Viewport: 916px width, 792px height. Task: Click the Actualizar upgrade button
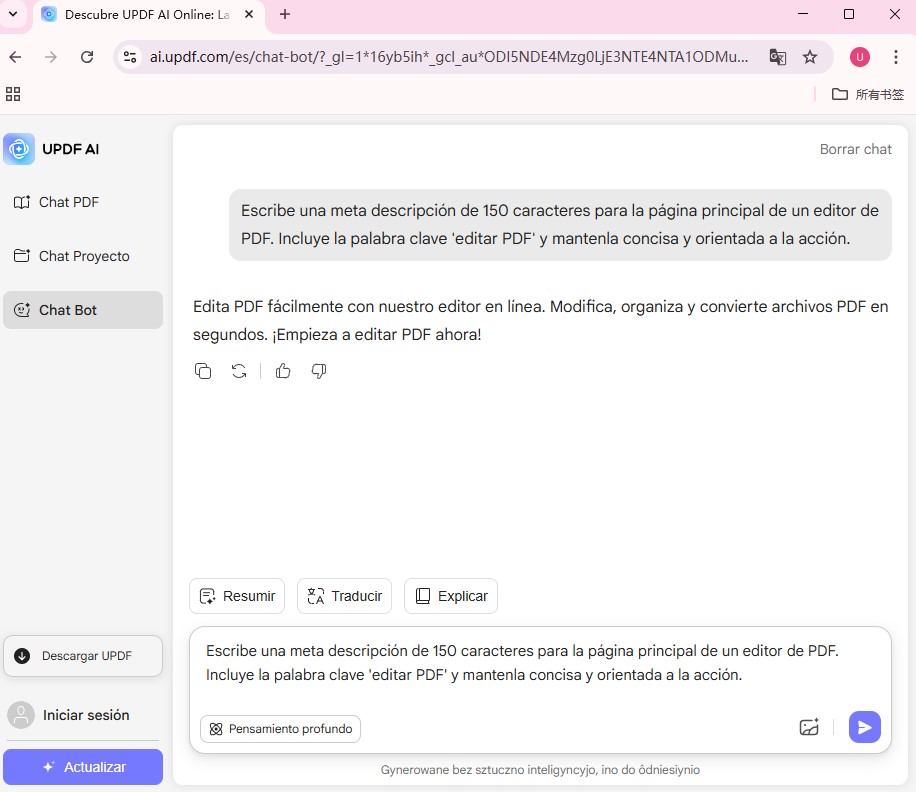click(x=83, y=767)
